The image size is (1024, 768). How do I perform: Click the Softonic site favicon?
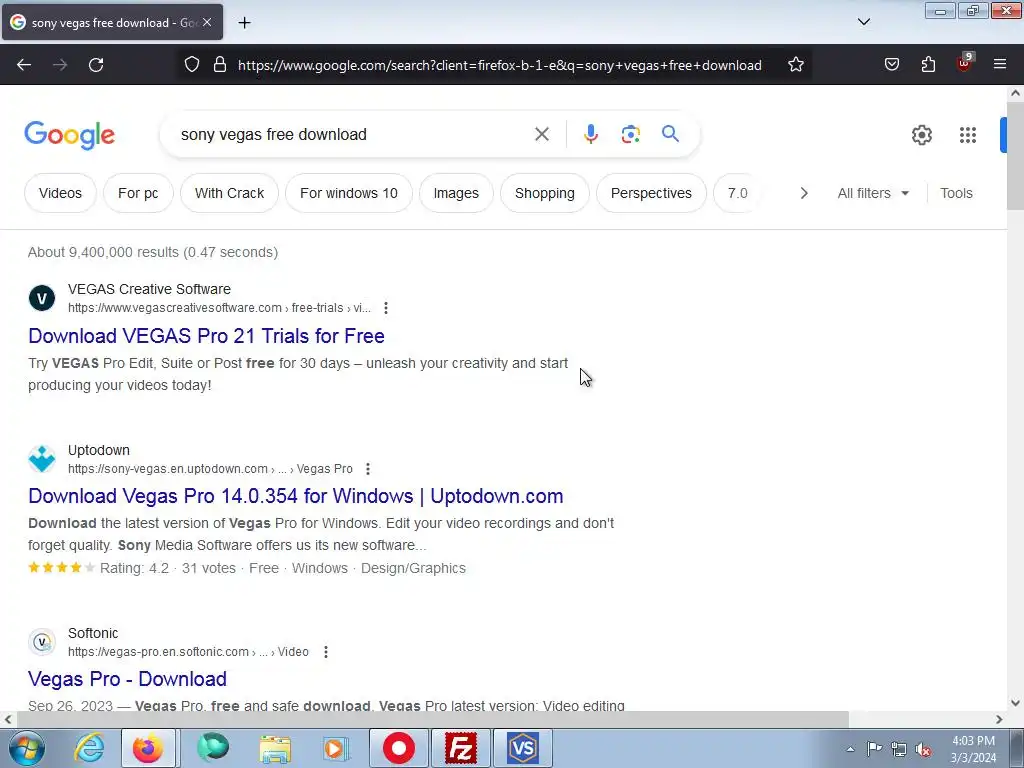pyautogui.click(x=42, y=642)
